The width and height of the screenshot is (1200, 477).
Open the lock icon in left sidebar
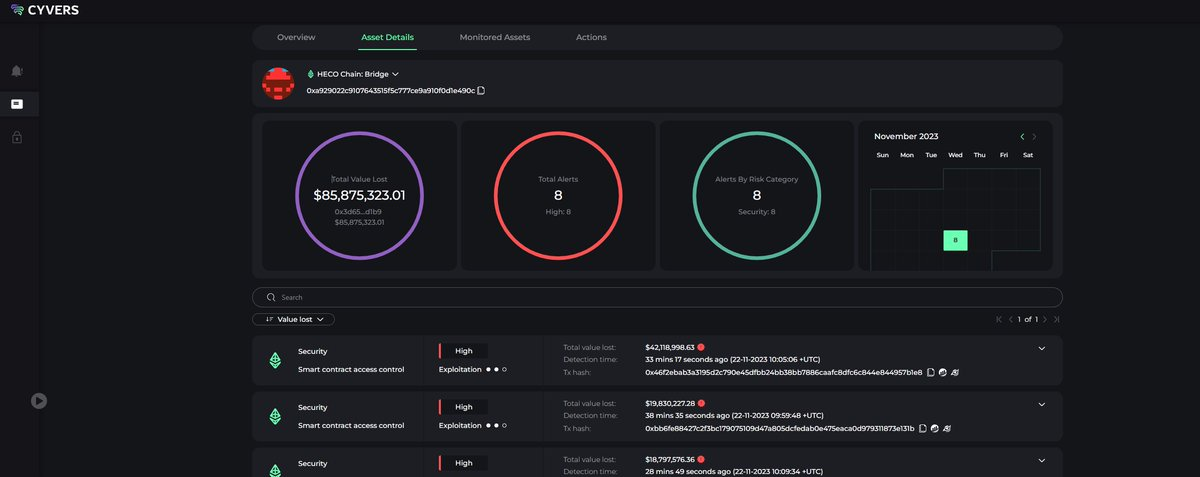(17, 137)
